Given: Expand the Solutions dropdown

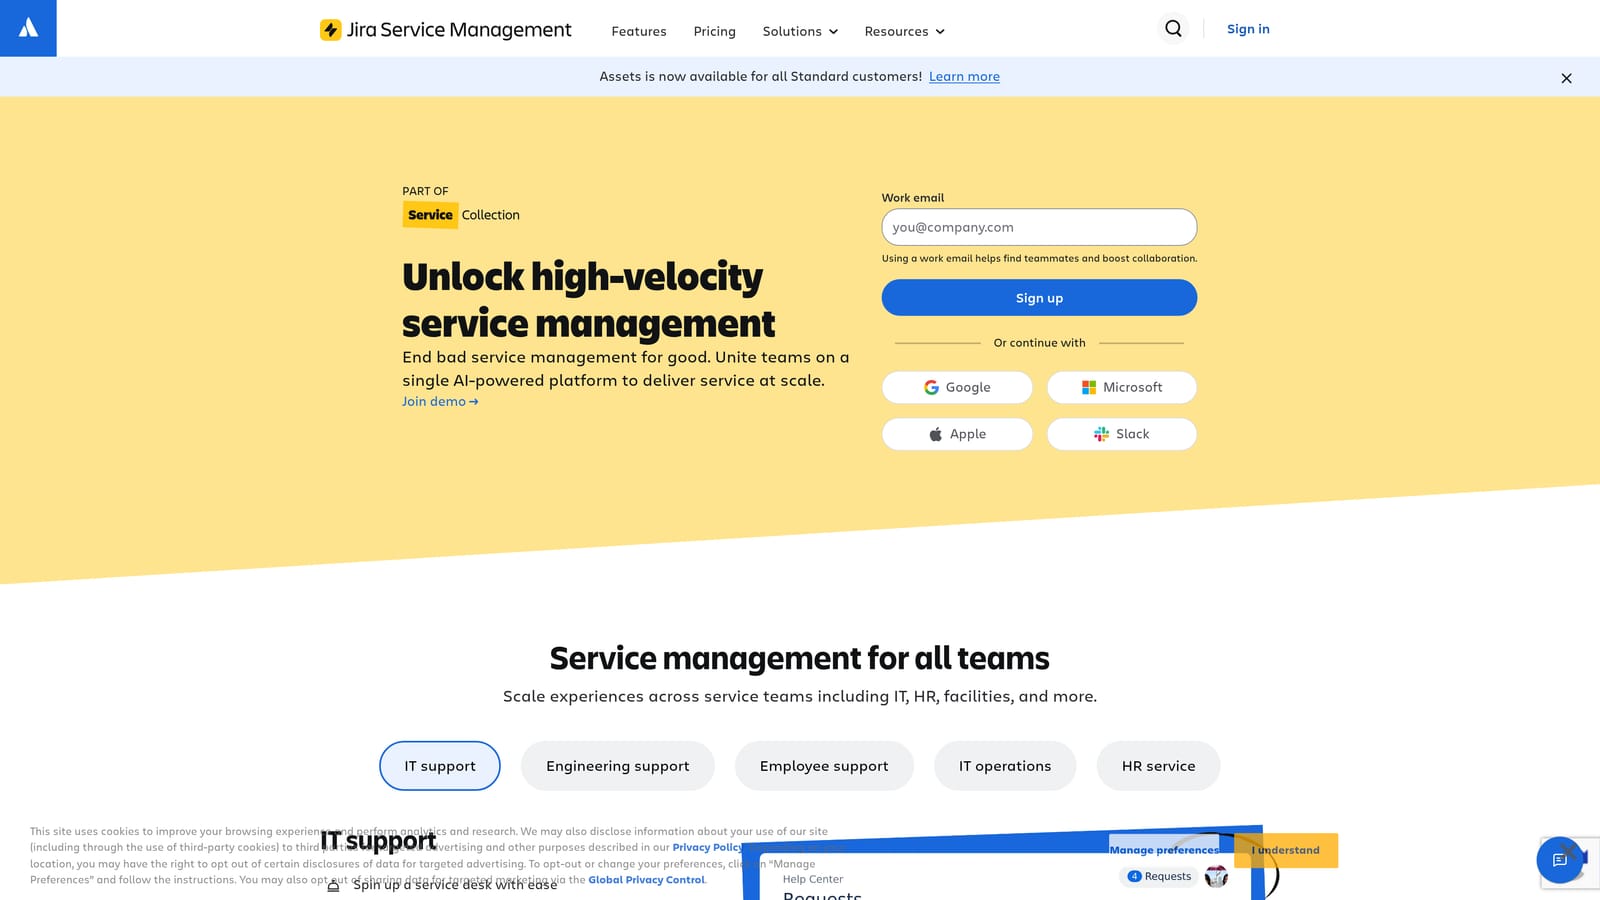Looking at the screenshot, I should pyautogui.click(x=800, y=31).
